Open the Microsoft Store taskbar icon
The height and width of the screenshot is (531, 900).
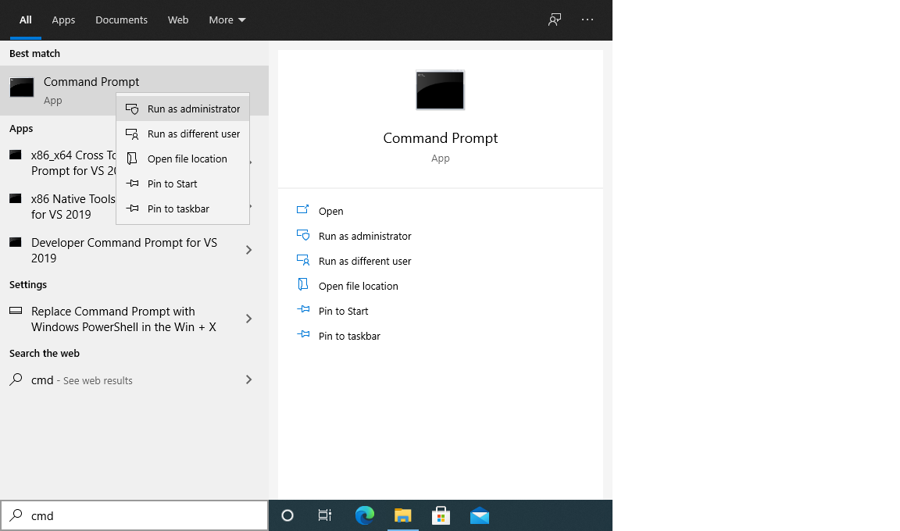pyautogui.click(x=441, y=516)
